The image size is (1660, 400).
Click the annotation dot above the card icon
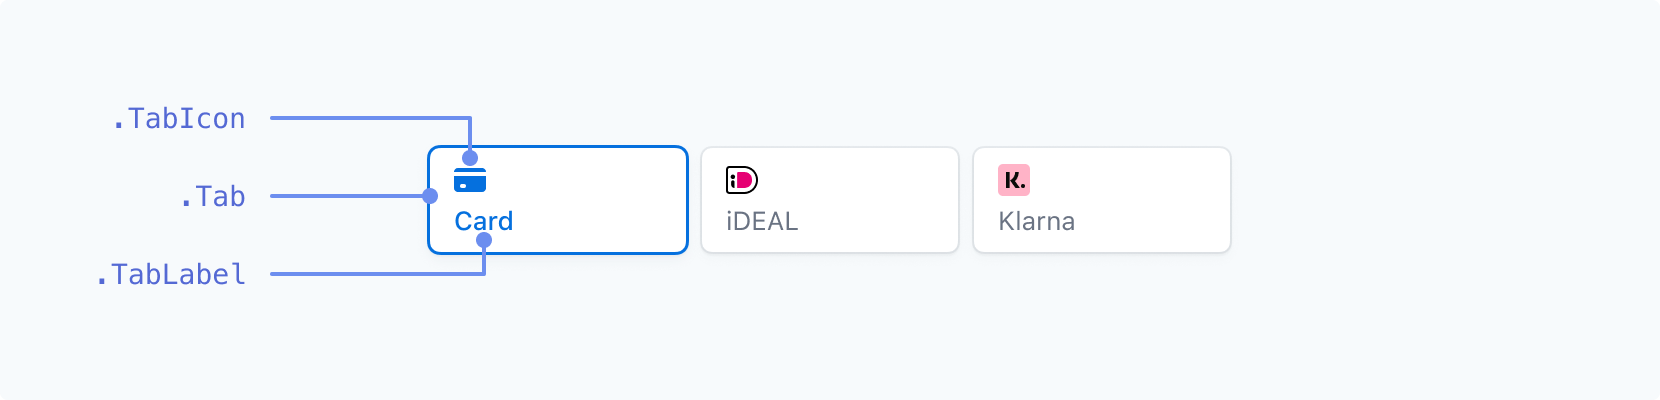tap(470, 158)
